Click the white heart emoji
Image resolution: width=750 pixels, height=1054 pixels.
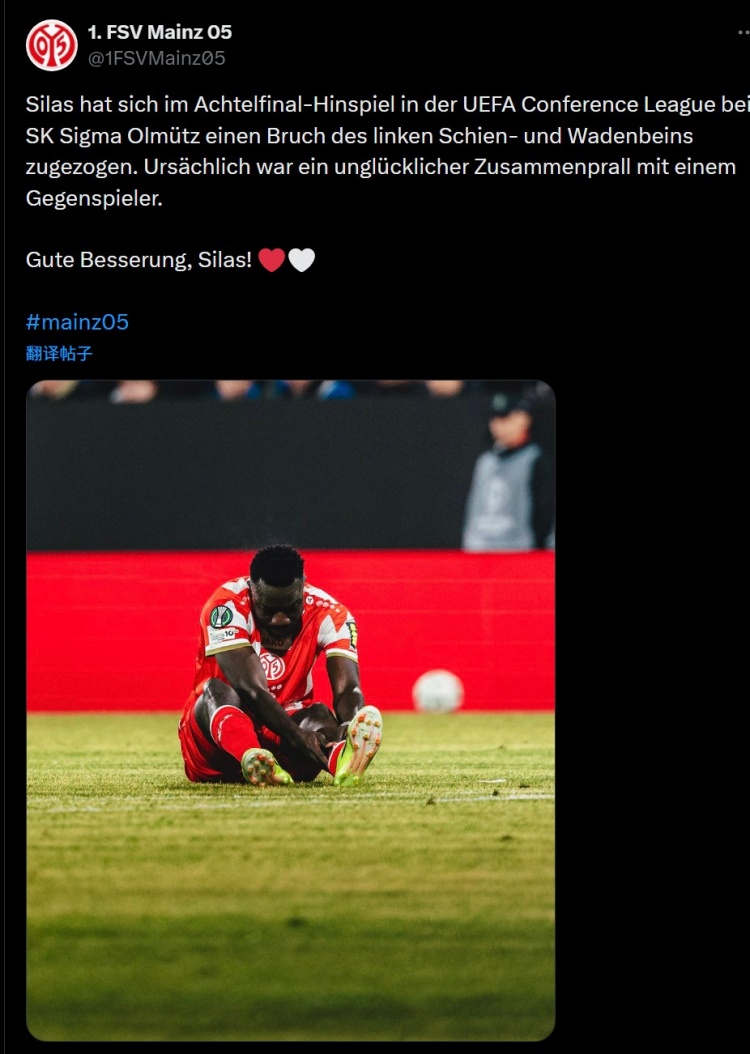pyautogui.click(x=302, y=259)
